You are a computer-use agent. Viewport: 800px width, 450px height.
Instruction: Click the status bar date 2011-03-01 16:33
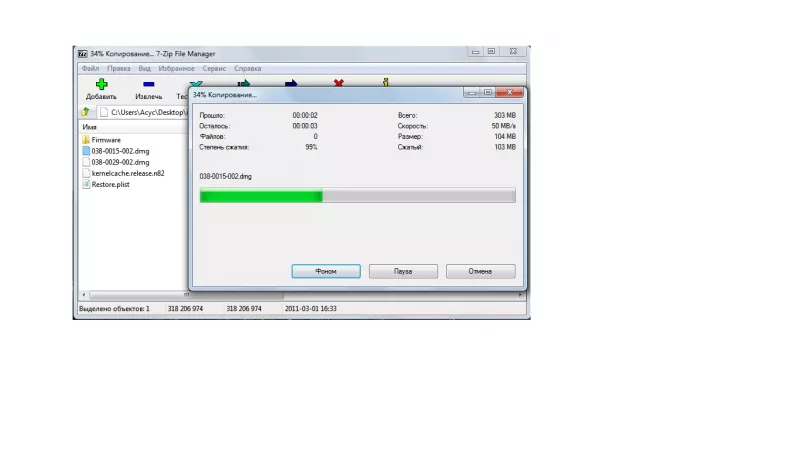(311, 309)
